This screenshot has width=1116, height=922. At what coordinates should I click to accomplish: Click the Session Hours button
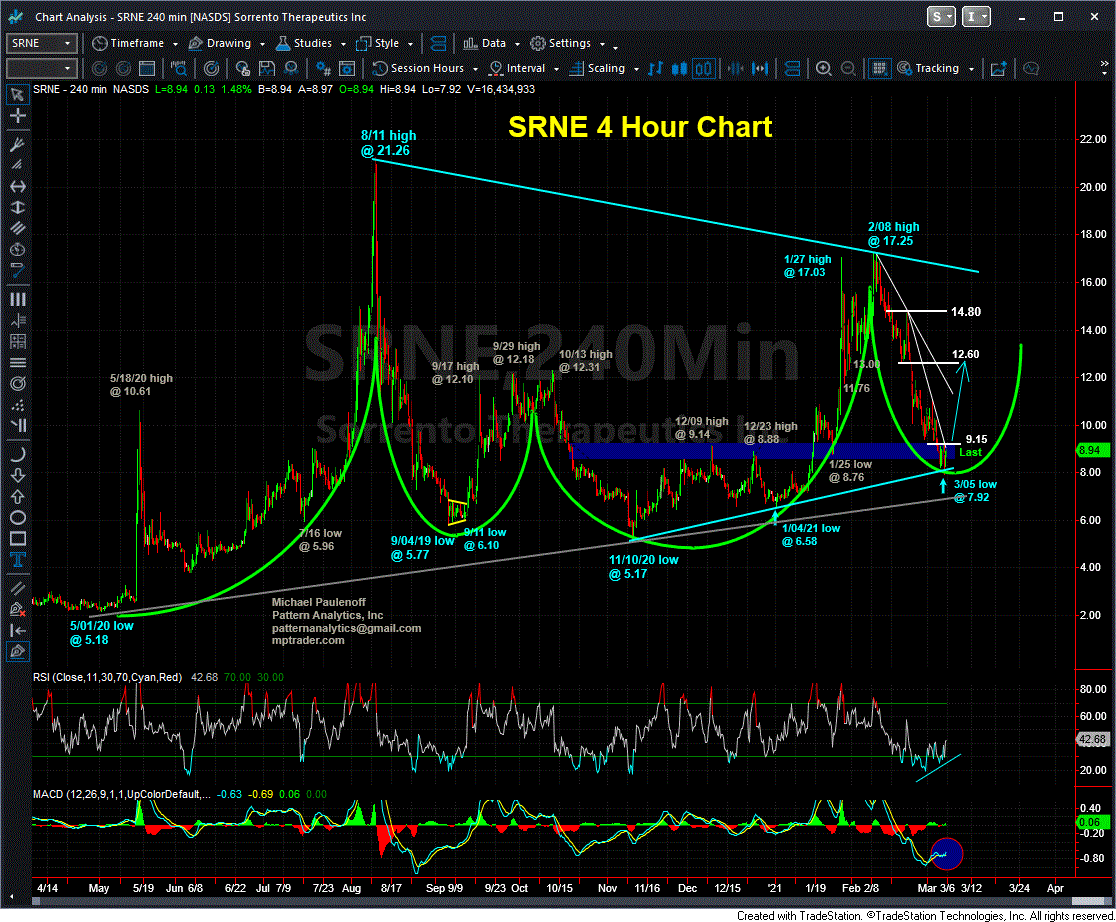click(421, 69)
